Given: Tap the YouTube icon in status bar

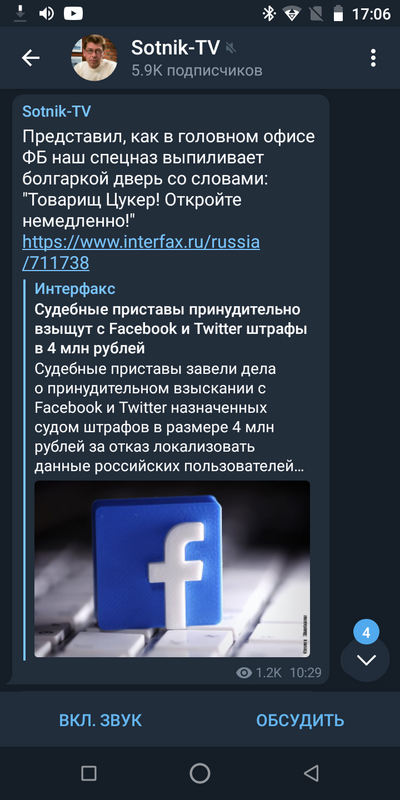Looking at the screenshot, I should [73, 14].
